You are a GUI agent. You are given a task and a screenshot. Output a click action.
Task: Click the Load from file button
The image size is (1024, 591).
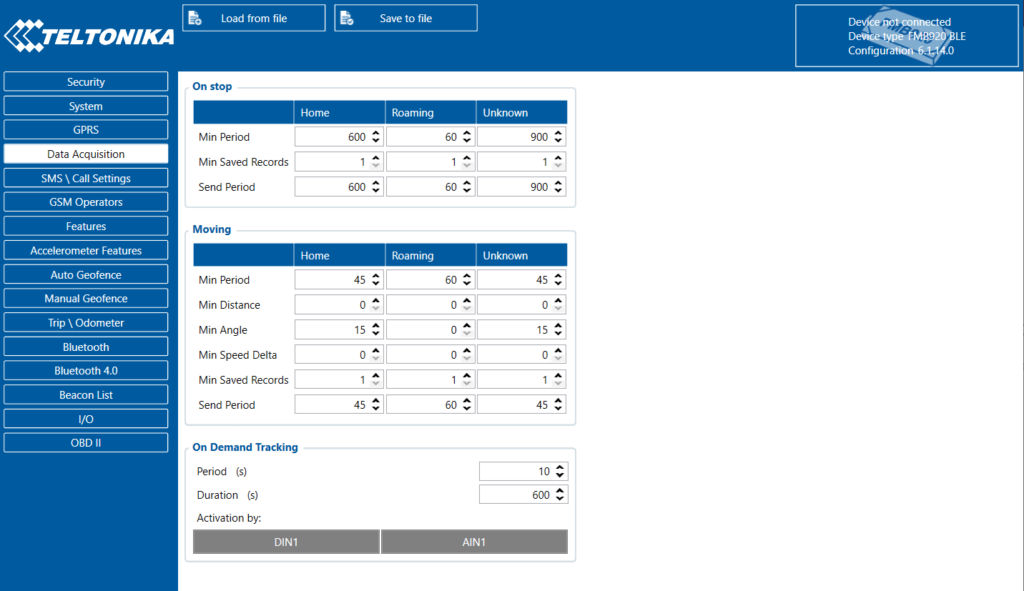pos(254,18)
